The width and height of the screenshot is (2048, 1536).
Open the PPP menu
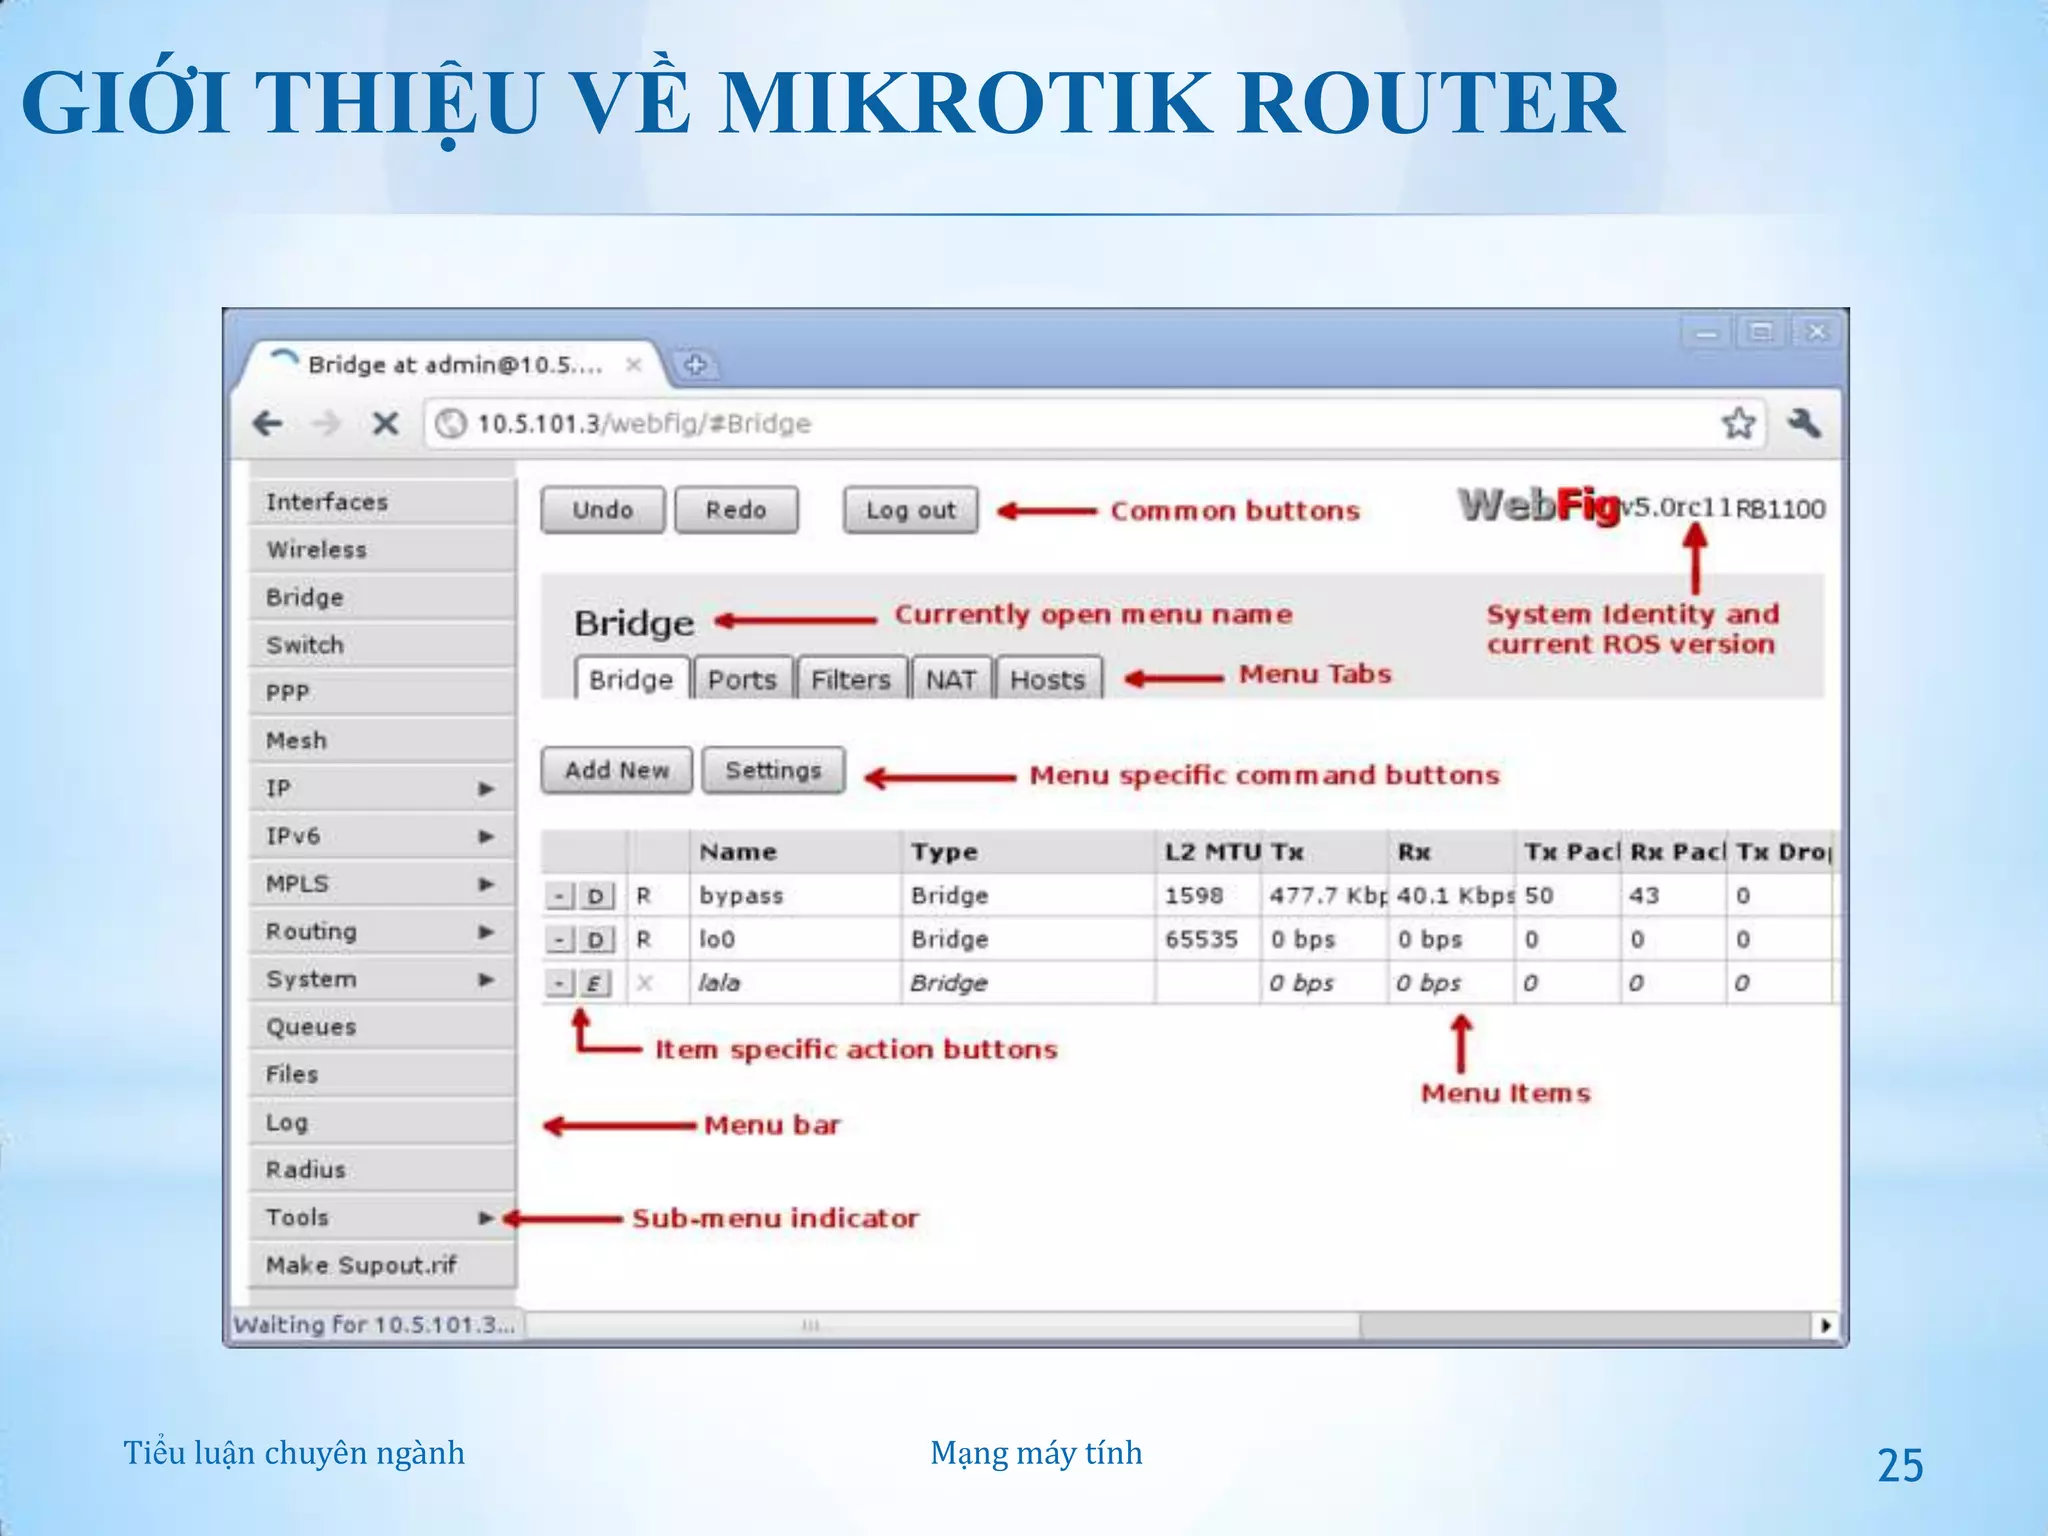382,693
